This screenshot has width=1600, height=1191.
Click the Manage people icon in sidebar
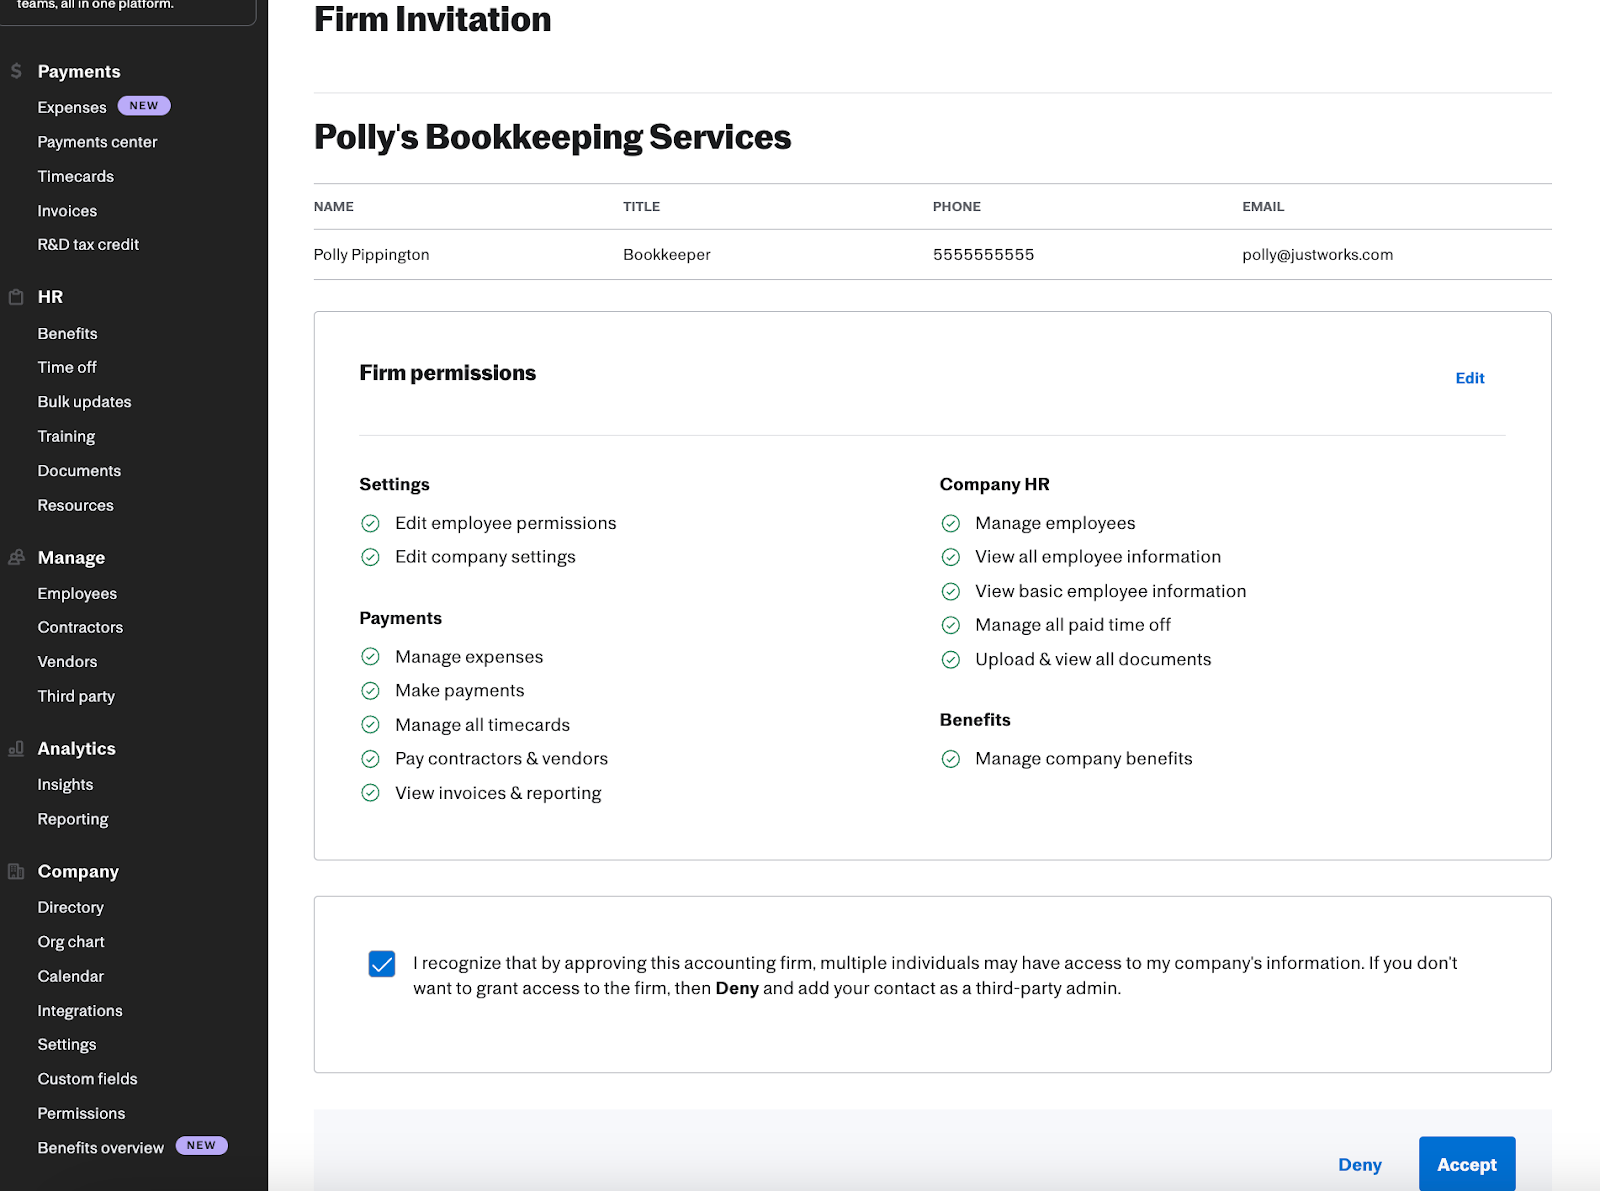[16, 558]
